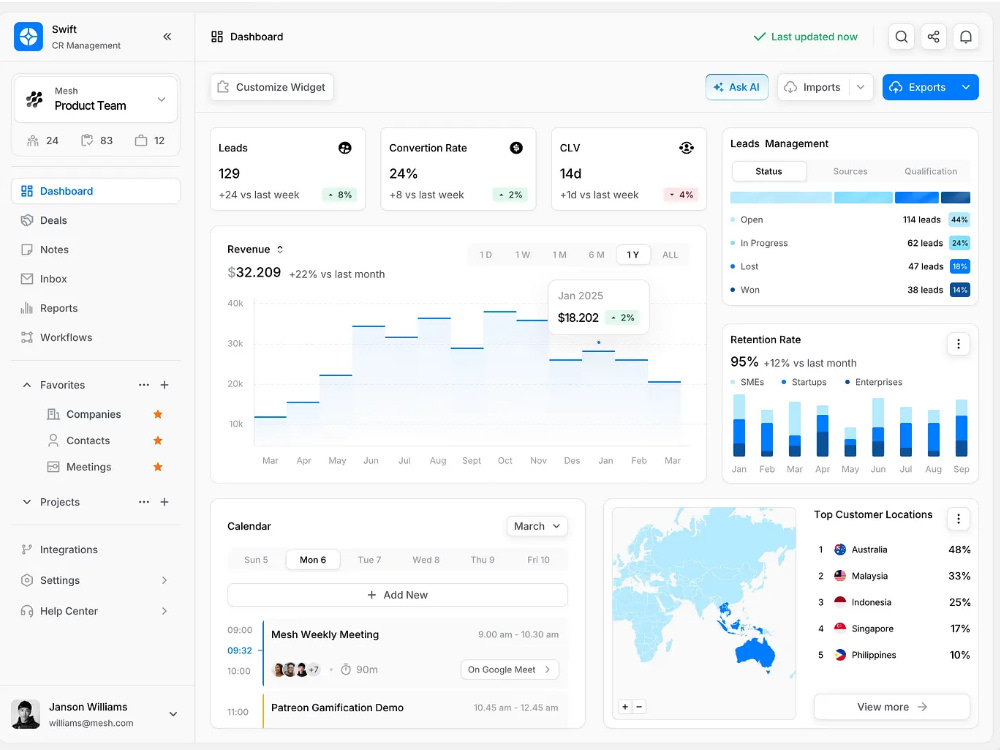The height and width of the screenshot is (750, 1000).
Task: Switch to the Sources tab
Action: [850, 172]
